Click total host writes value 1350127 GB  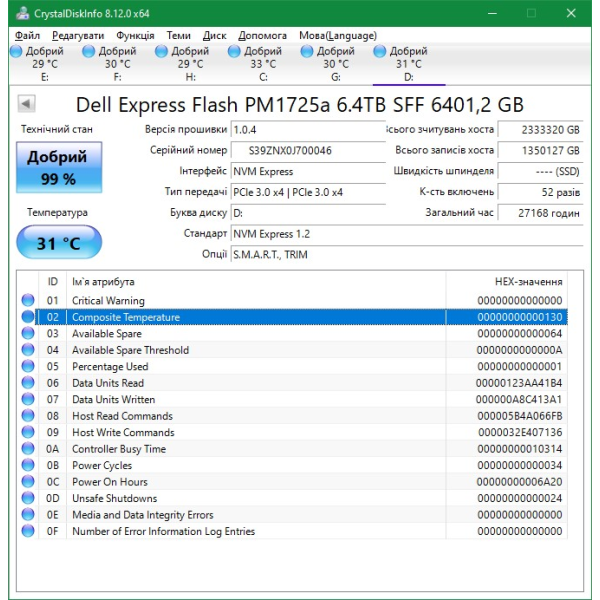540,150
